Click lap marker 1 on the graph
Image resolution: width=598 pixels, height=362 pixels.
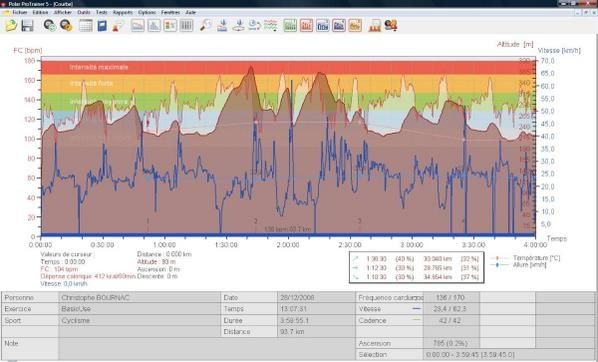[148, 221]
